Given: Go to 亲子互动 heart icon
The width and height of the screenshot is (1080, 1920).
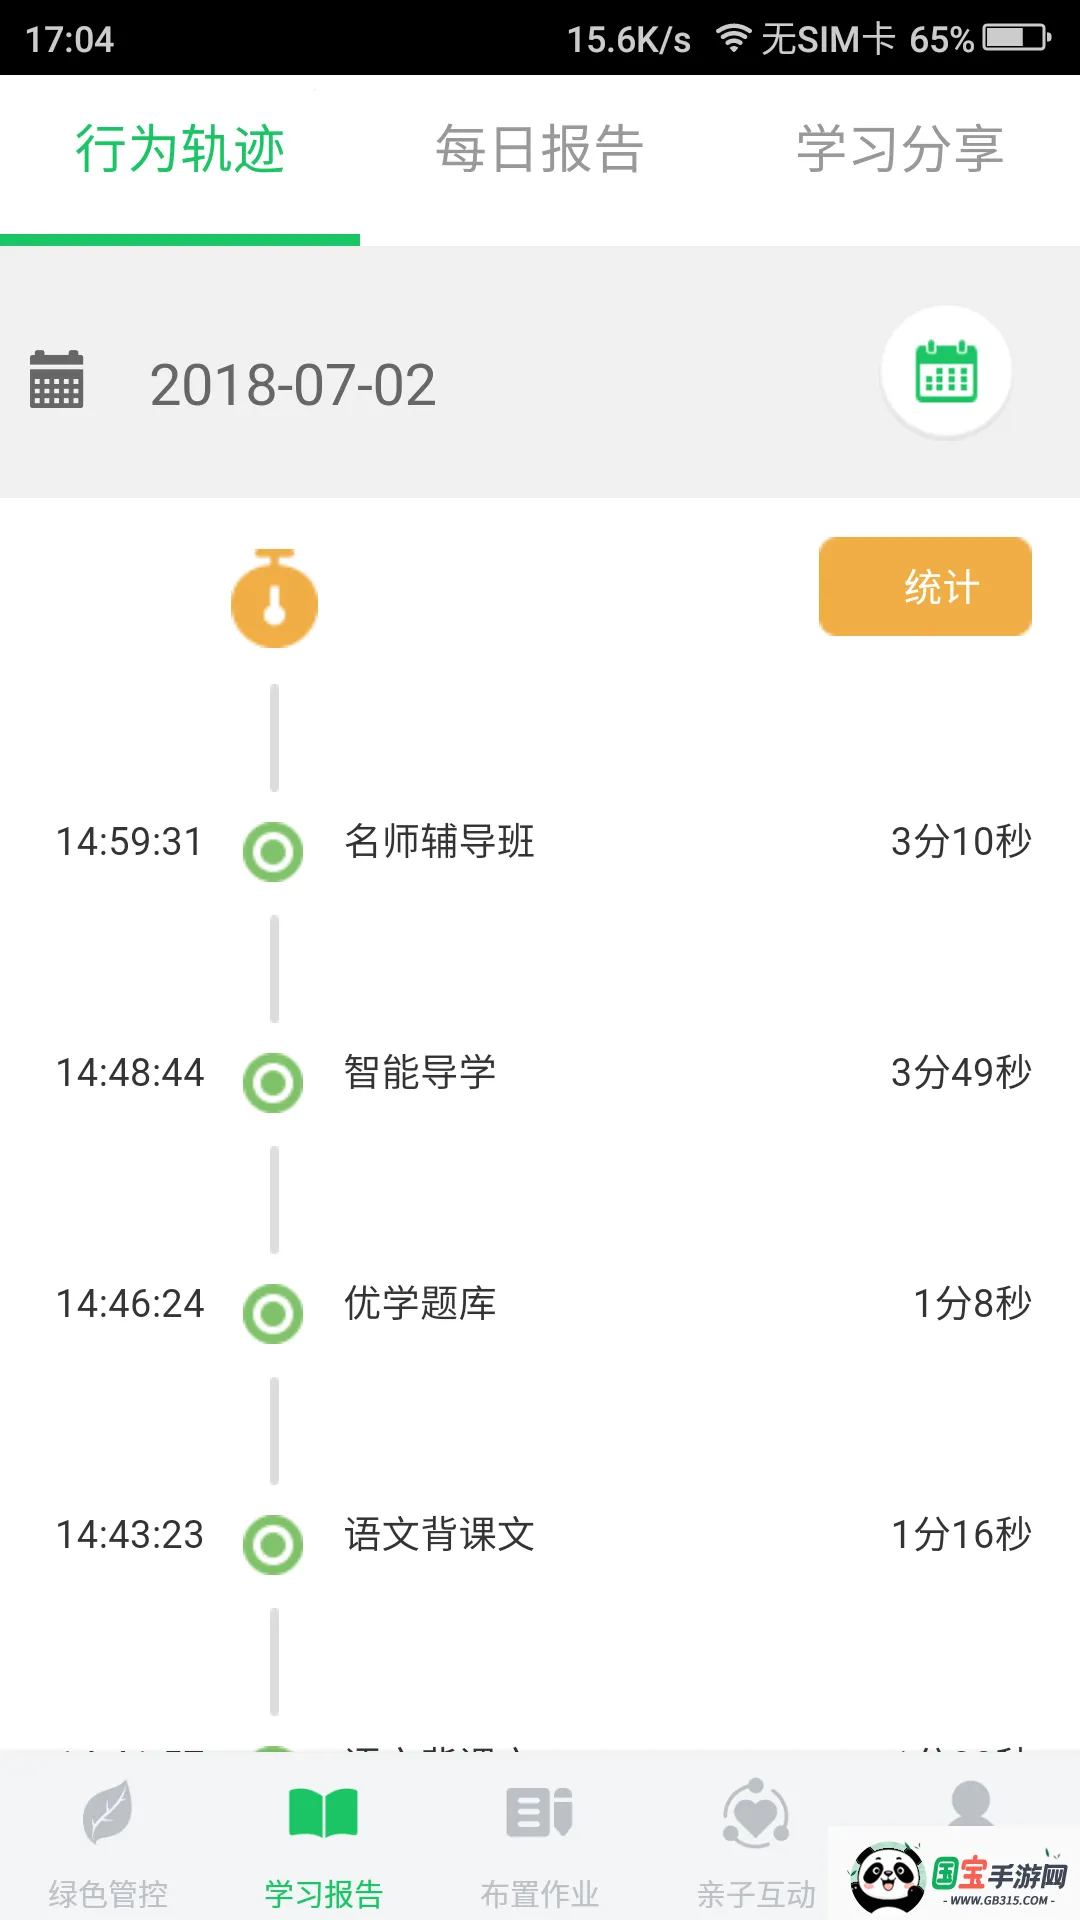Looking at the screenshot, I should pyautogui.click(x=756, y=1813).
